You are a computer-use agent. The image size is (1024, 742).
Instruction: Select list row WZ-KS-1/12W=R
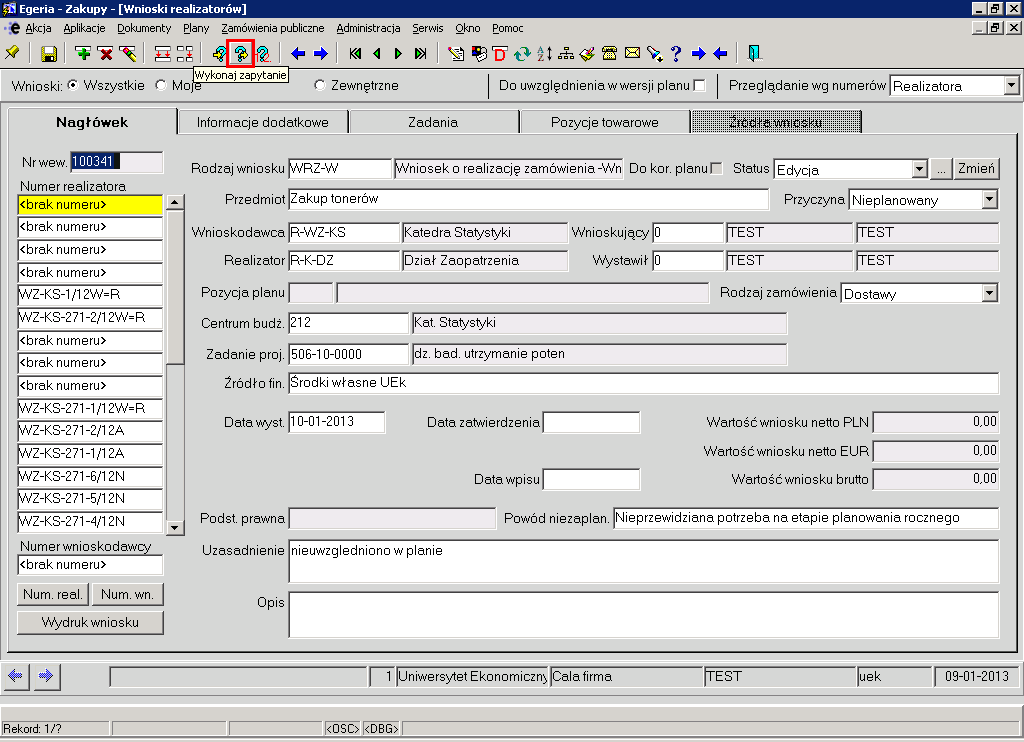pos(90,295)
